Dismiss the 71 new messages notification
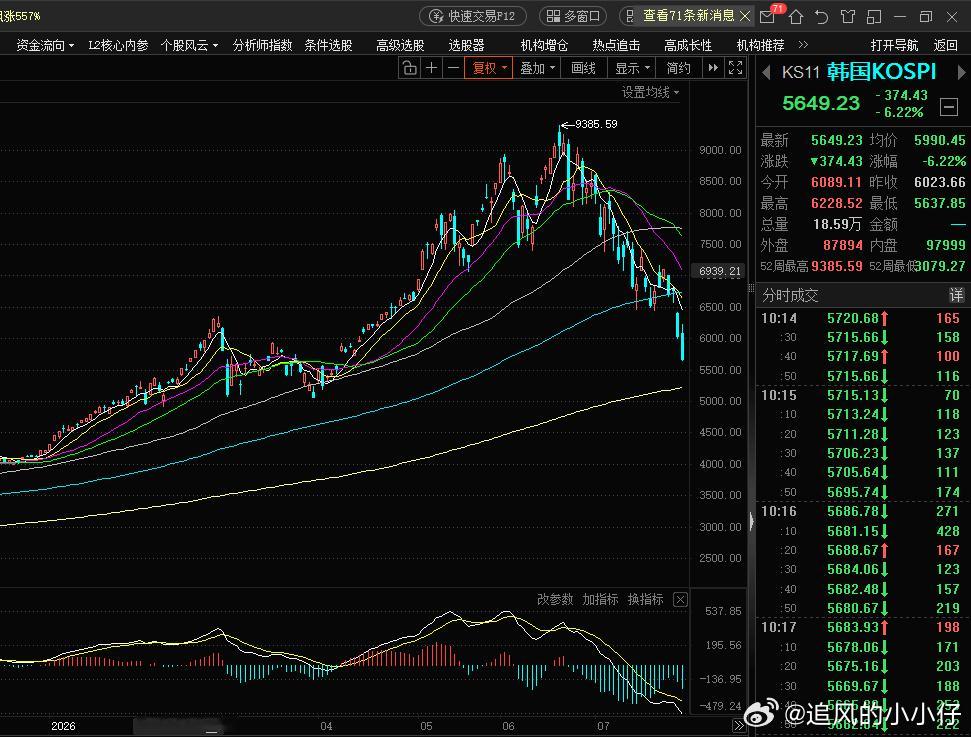The width and height of the screenshot is (971, 737). [745, 16]
